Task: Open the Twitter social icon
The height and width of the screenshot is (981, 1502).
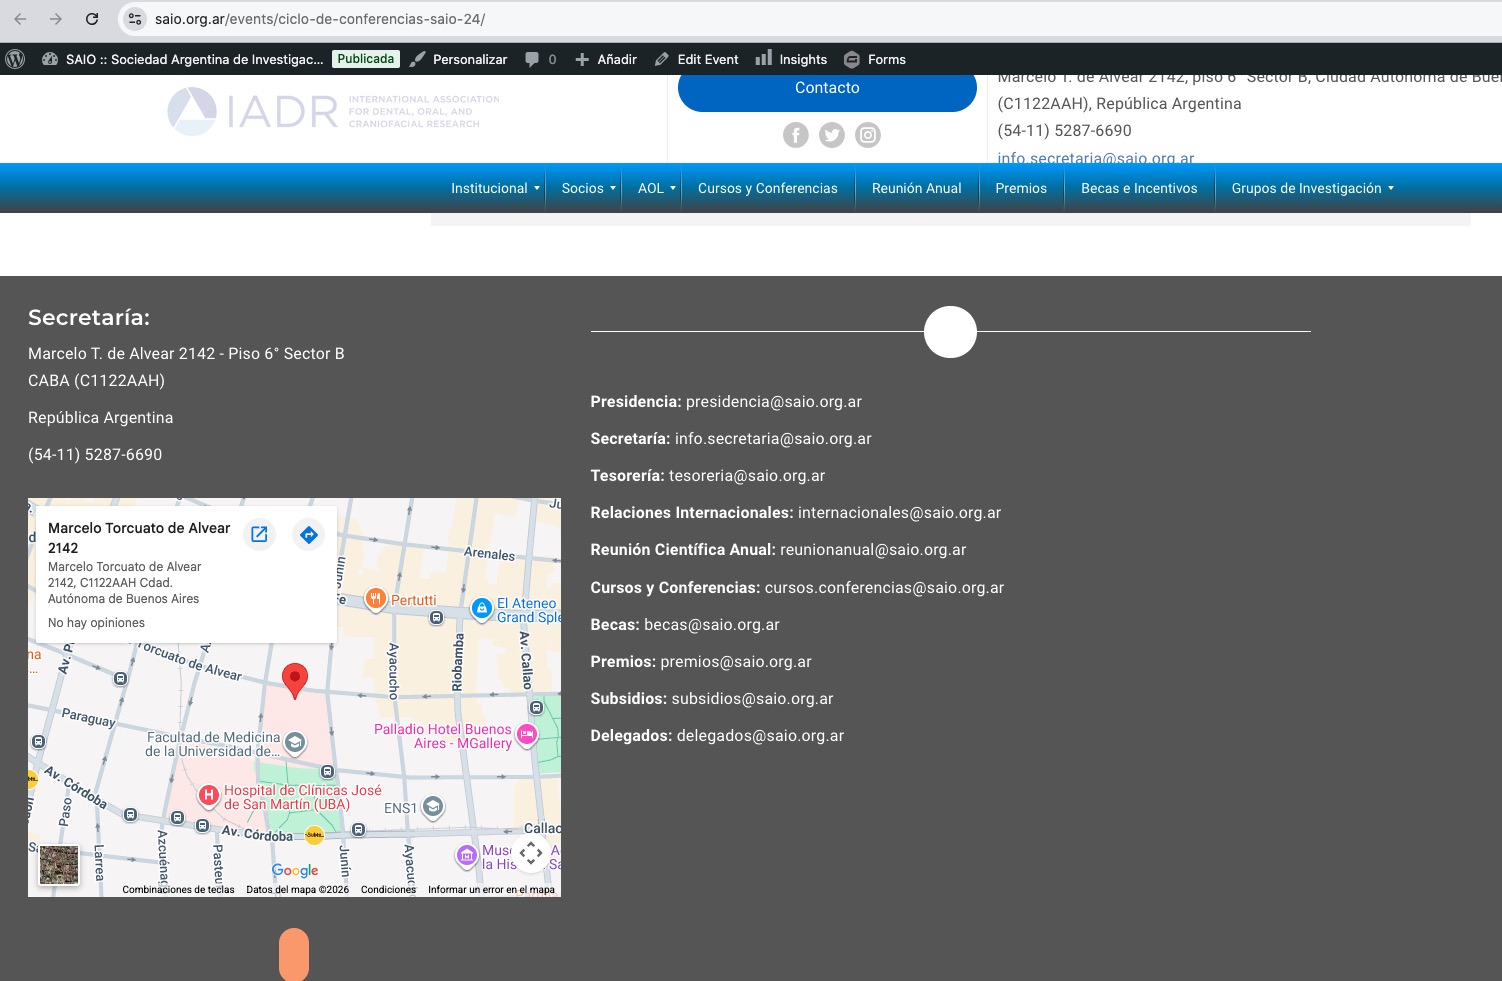Action: coord(832,135)
